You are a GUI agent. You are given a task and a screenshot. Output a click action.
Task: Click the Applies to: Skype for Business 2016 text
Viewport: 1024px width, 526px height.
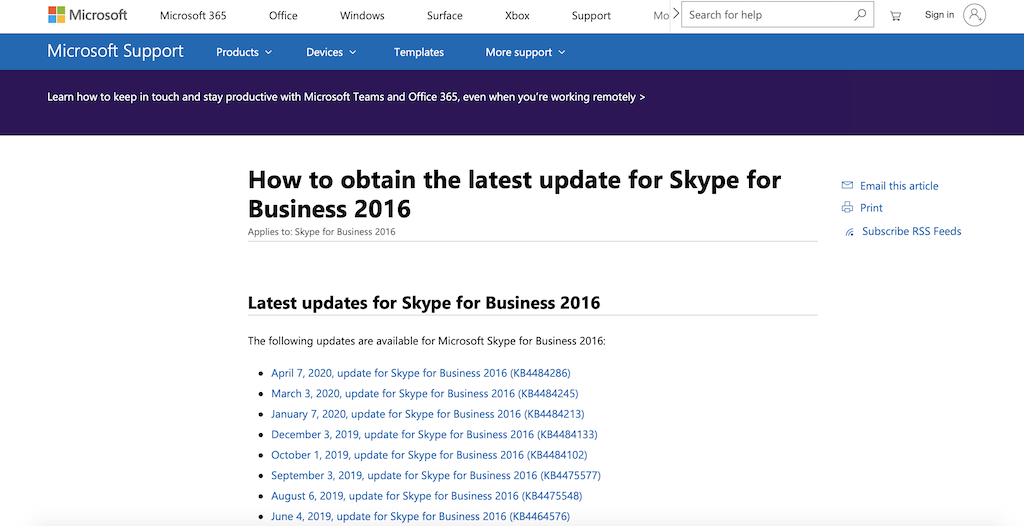(x=321, y=231)
